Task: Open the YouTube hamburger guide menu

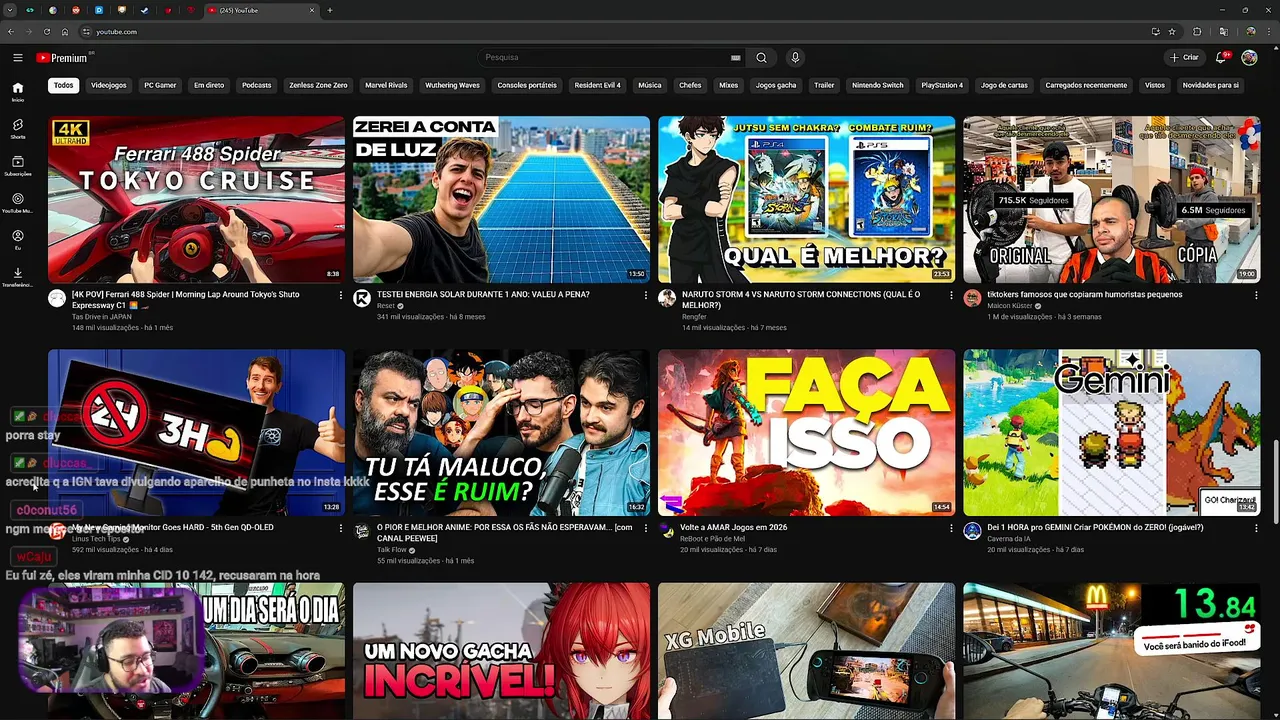Action: (x=18, y=58)
